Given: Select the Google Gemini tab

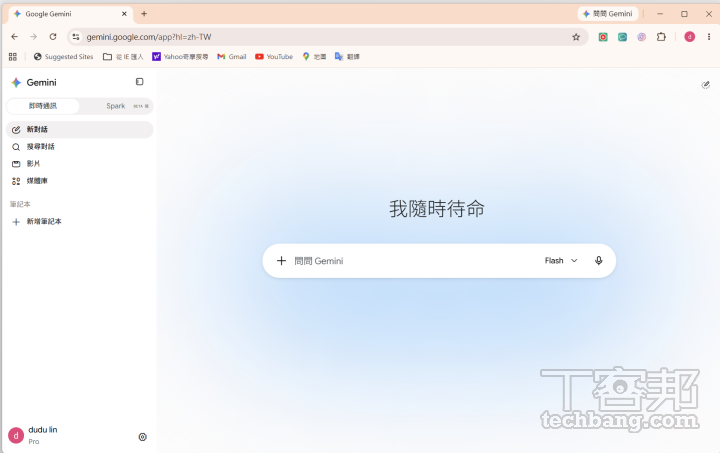Looking at the screenshot, I should [69, 14].
